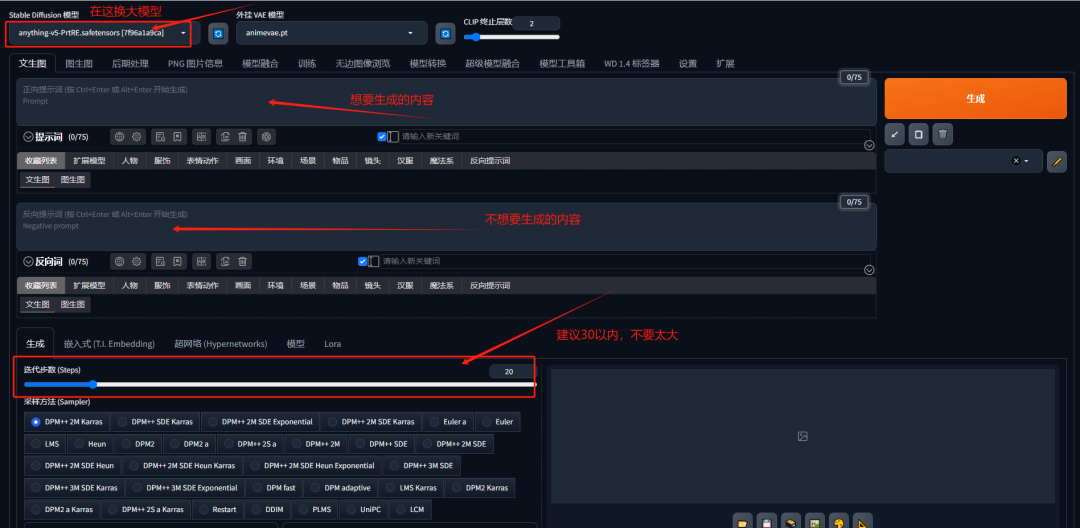This screenshot has width=1080, height=528.
Task: Refresh the Stable Diffusion model list
Action: (218, 33)
